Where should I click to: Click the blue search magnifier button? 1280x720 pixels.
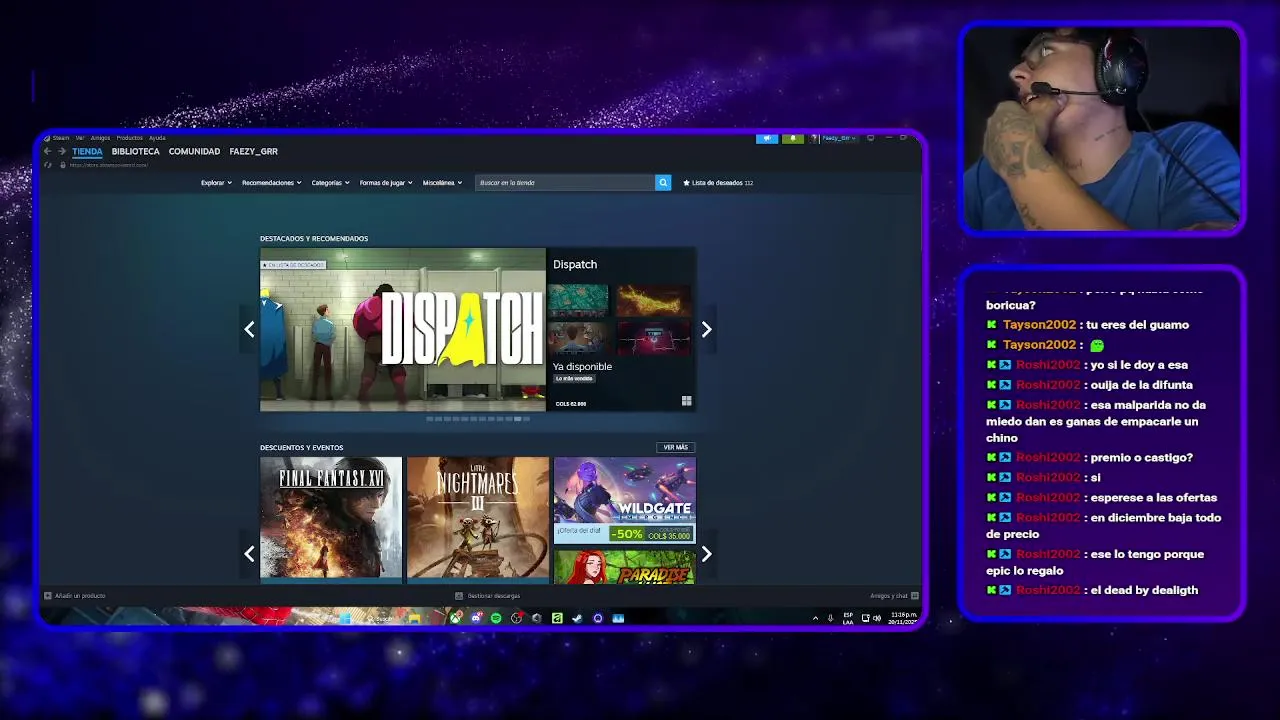[x=663, y=183]
